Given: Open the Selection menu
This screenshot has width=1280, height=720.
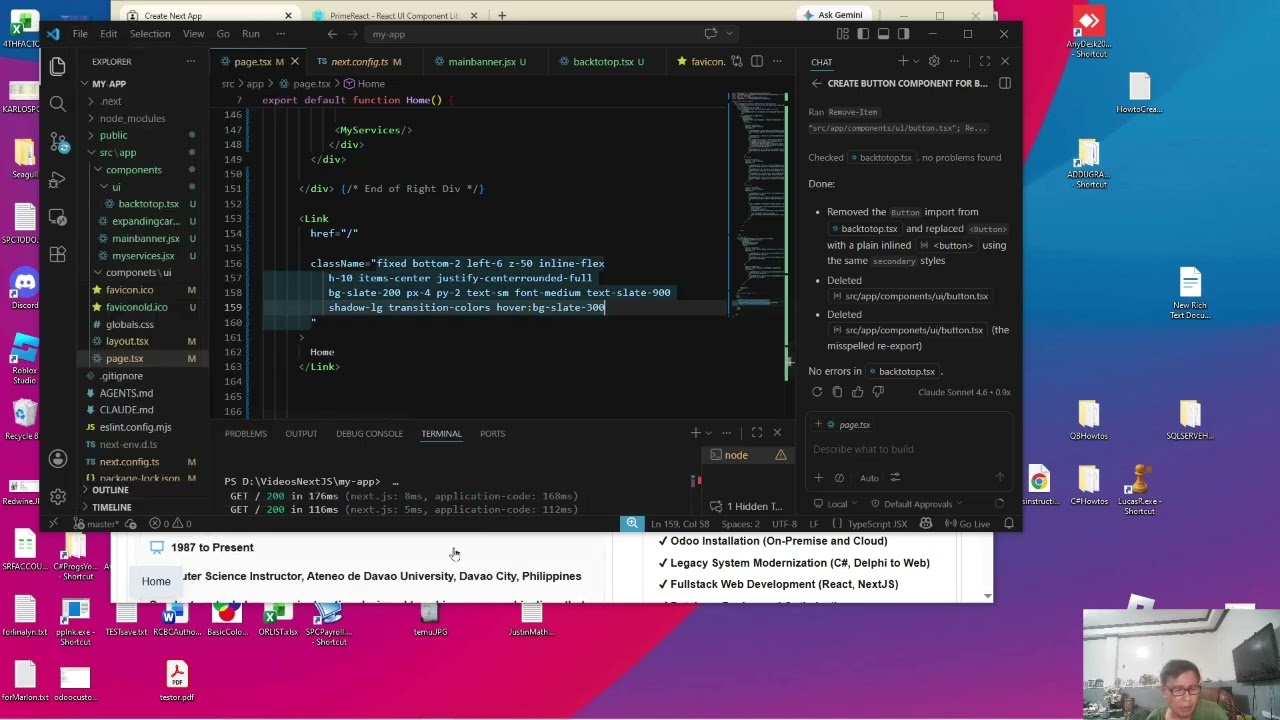Looking at the screenshot, I should 150,34.
